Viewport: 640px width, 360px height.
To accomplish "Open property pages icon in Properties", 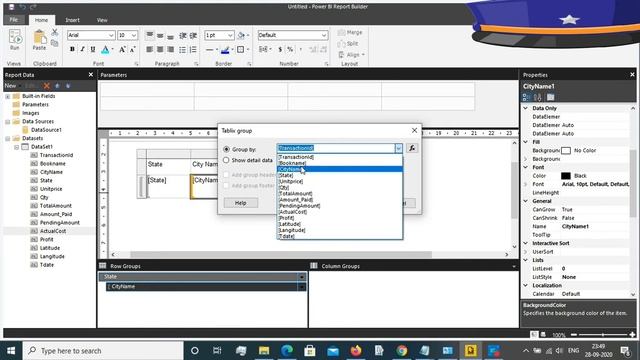I will point(551,97).
